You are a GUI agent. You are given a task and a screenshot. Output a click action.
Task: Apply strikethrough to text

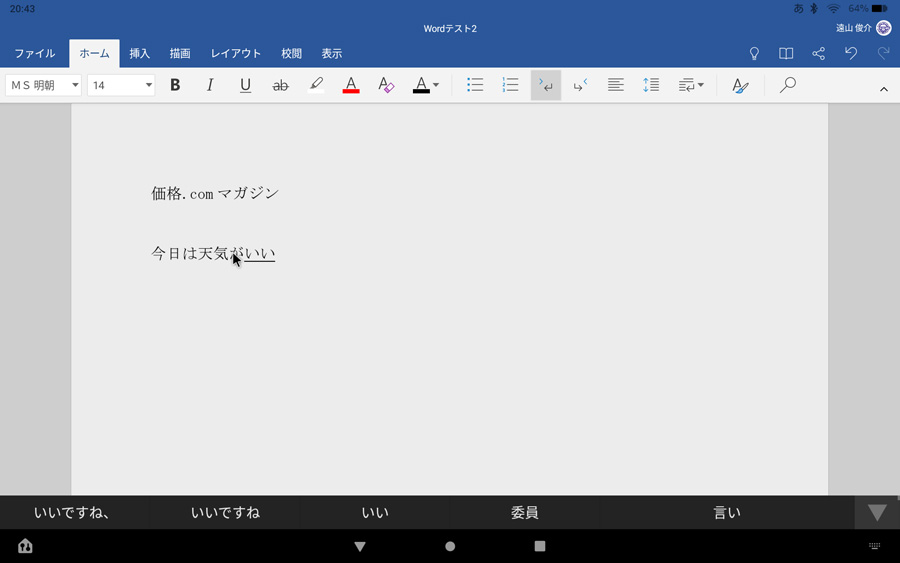click(x=280, y=86)
